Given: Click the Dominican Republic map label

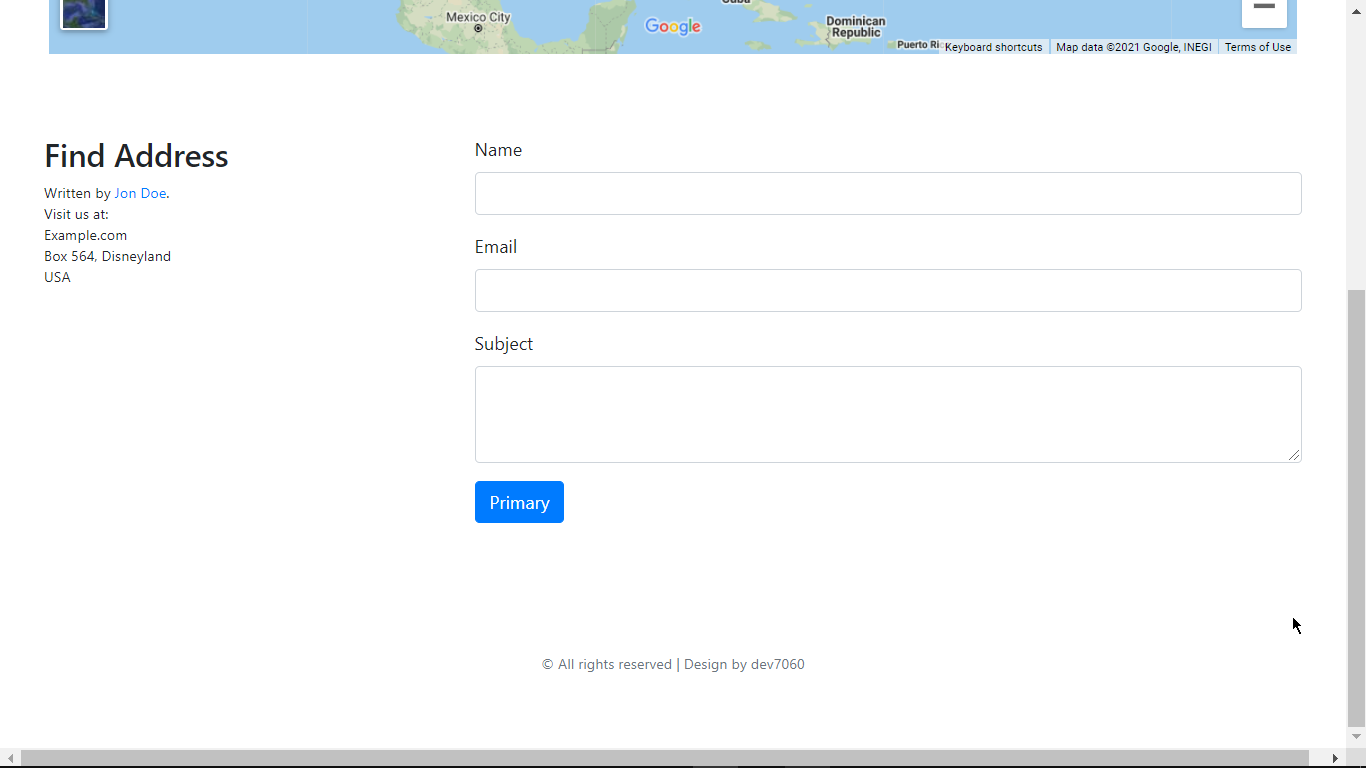Looking at the screenshot, I should tap(856, 27).
